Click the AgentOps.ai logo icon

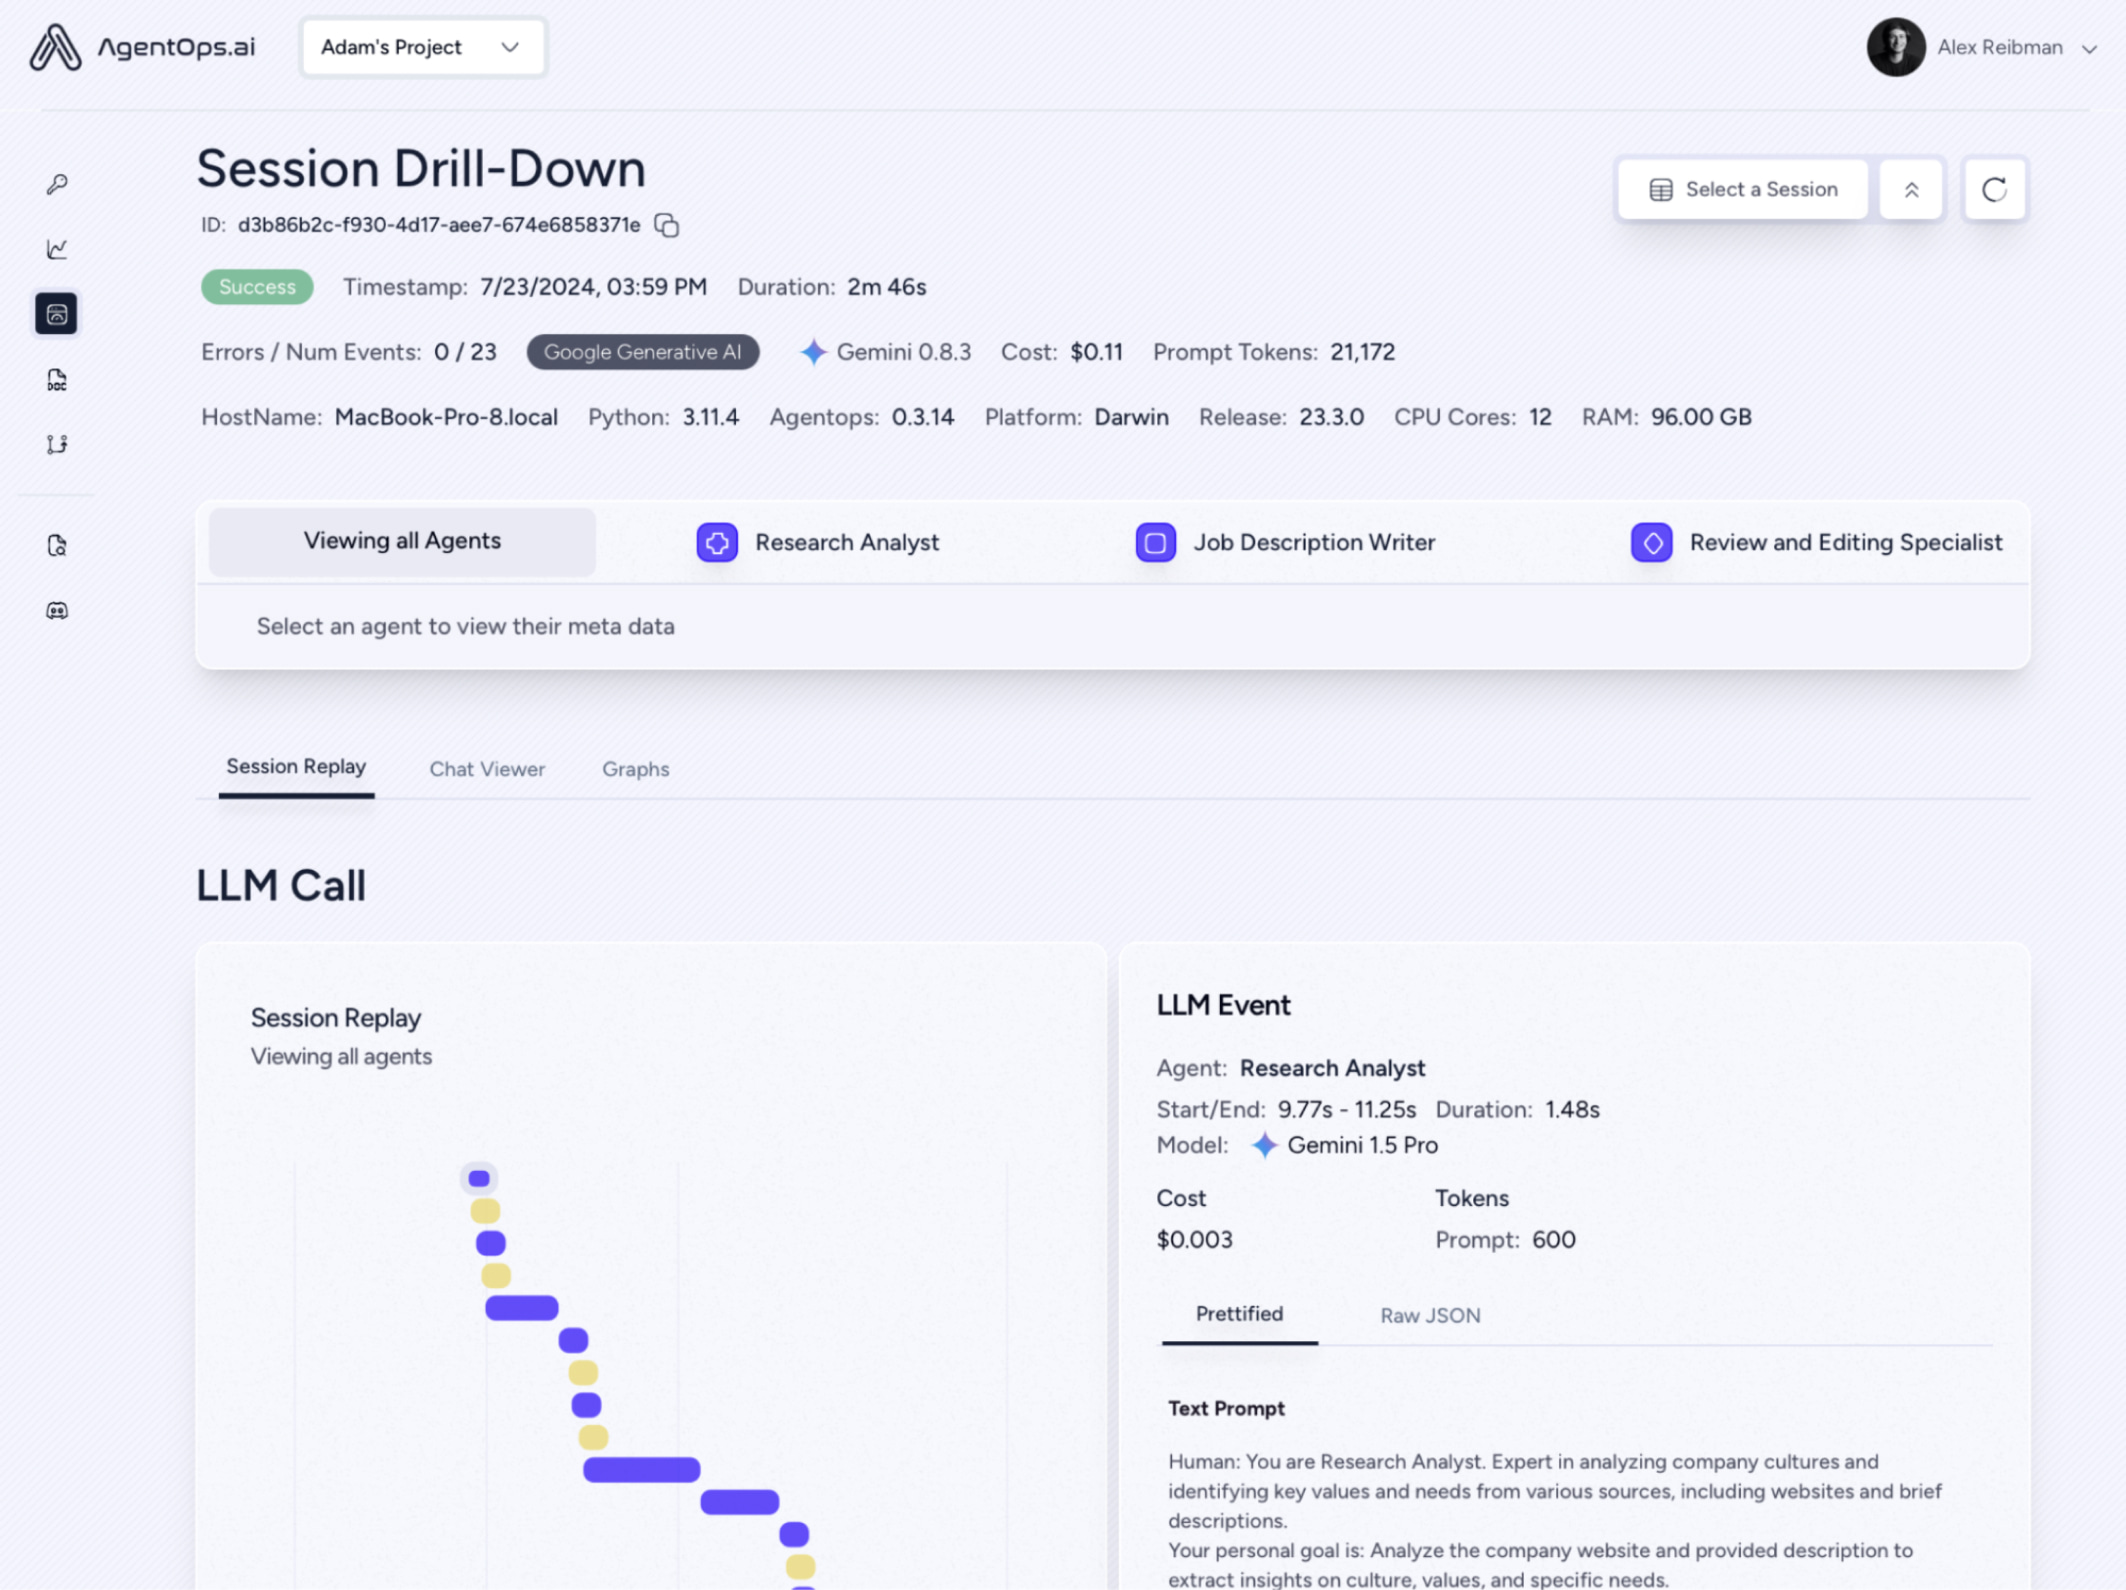[x=55, y=47]
